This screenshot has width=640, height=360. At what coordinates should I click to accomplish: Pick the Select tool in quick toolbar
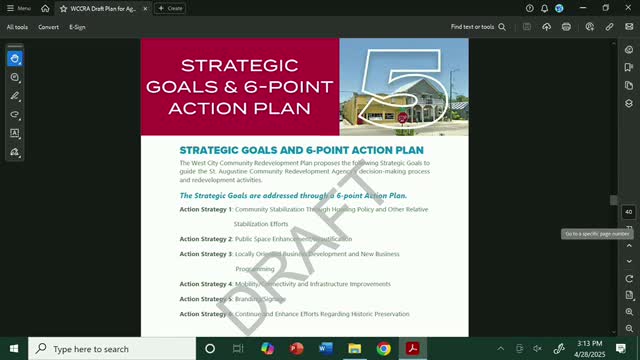pos(15,59)
